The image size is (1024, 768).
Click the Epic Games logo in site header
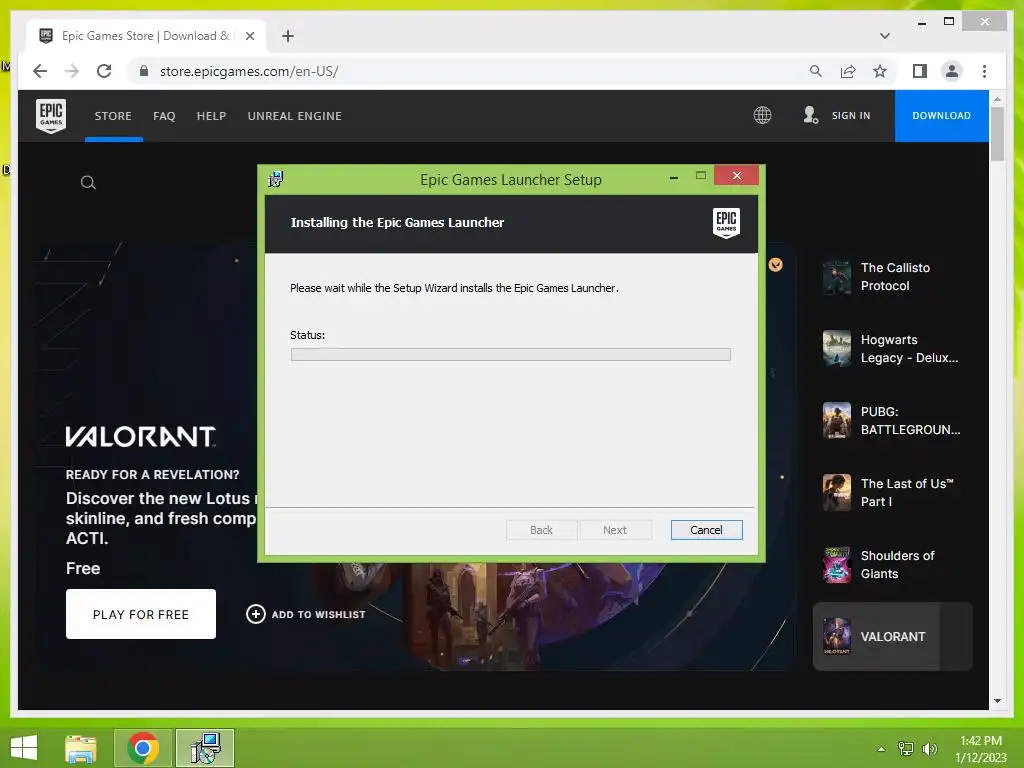click(51, 116)
